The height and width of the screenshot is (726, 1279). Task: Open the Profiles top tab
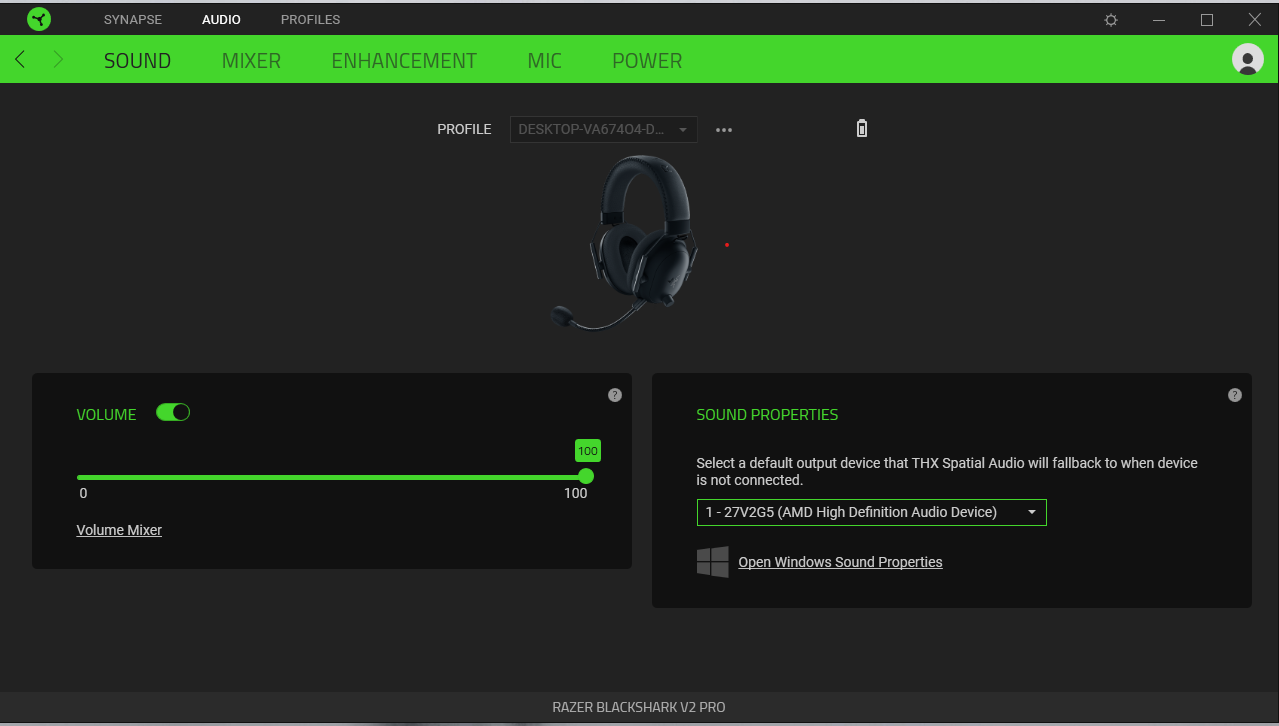coord(310,20)
